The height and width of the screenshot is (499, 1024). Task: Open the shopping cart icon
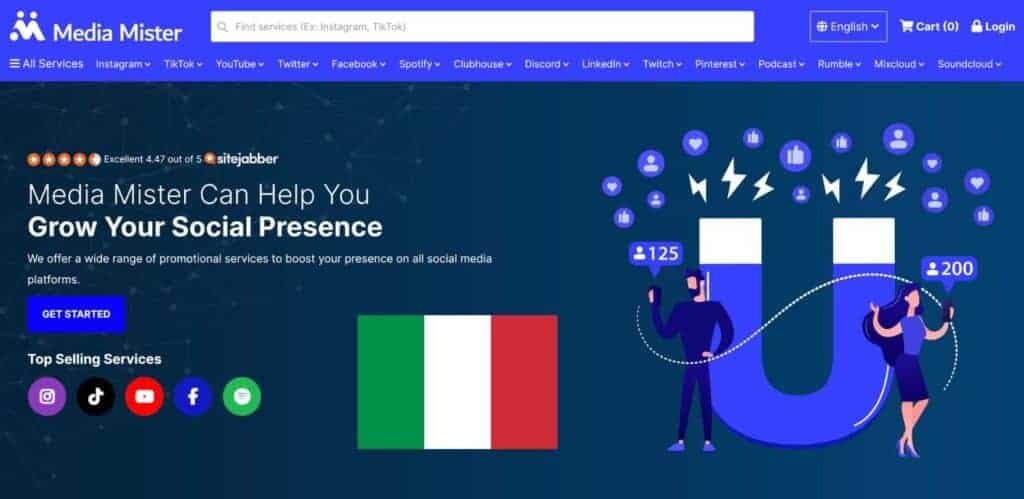(906, 26)
